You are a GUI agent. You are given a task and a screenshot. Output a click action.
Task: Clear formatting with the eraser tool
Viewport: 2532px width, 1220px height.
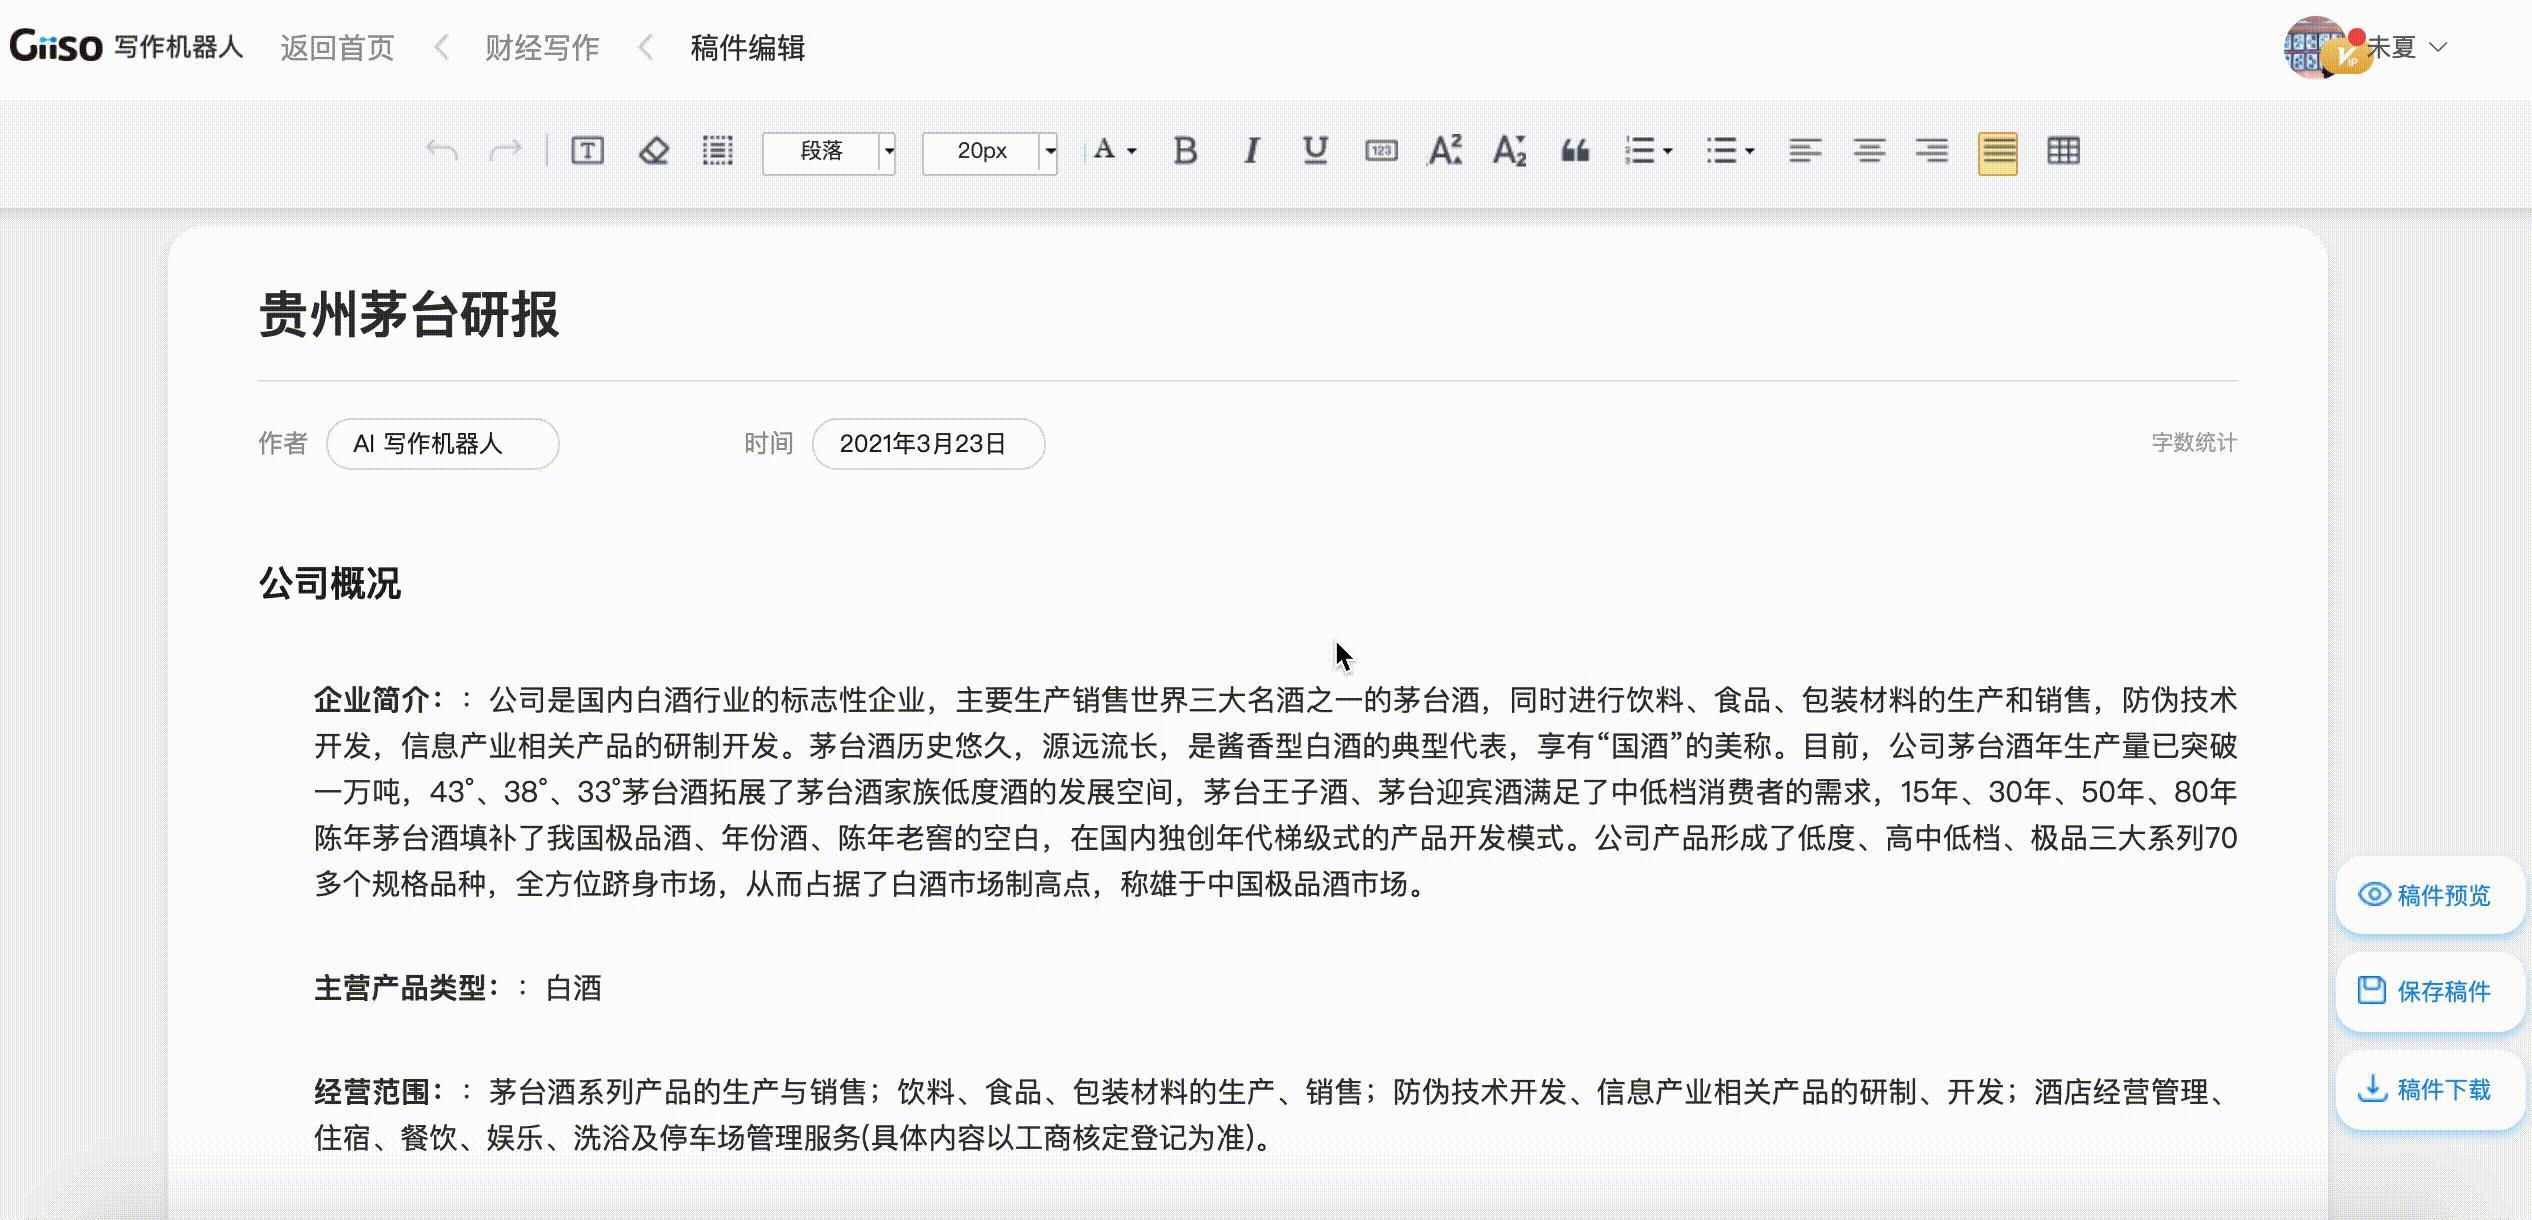pyautogui.click(x=655, y=151)
